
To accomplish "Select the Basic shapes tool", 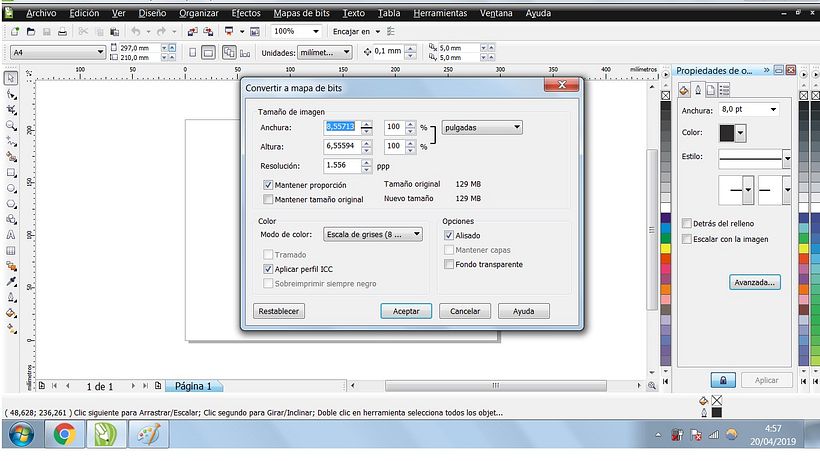I will [x=10, y=220].
